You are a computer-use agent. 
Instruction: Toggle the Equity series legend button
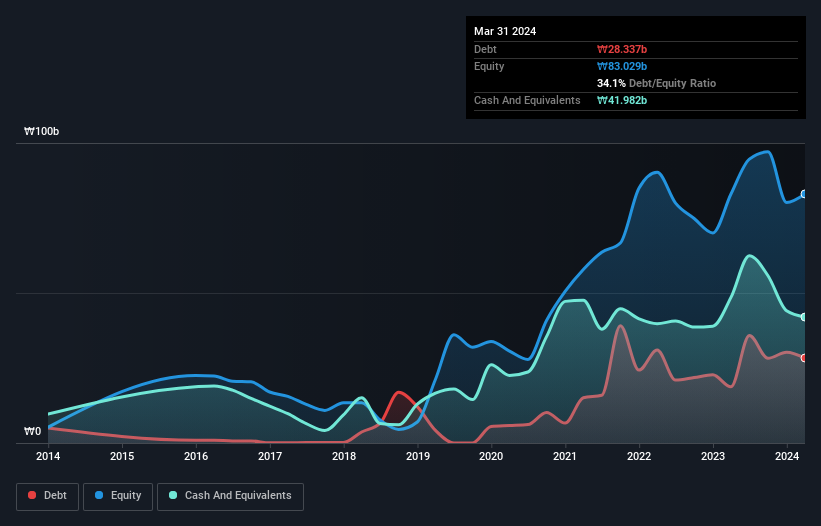pos(118,496)
